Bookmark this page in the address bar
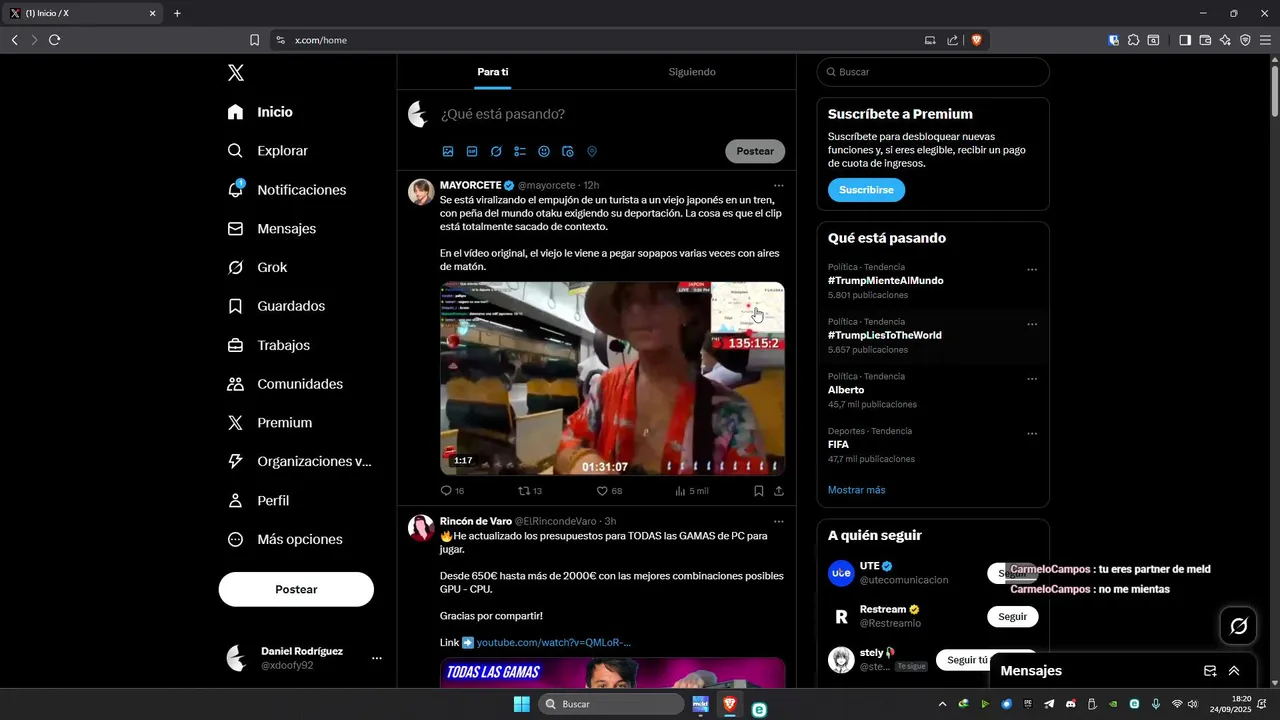The image size is (1280, 720). click(254, 40)
